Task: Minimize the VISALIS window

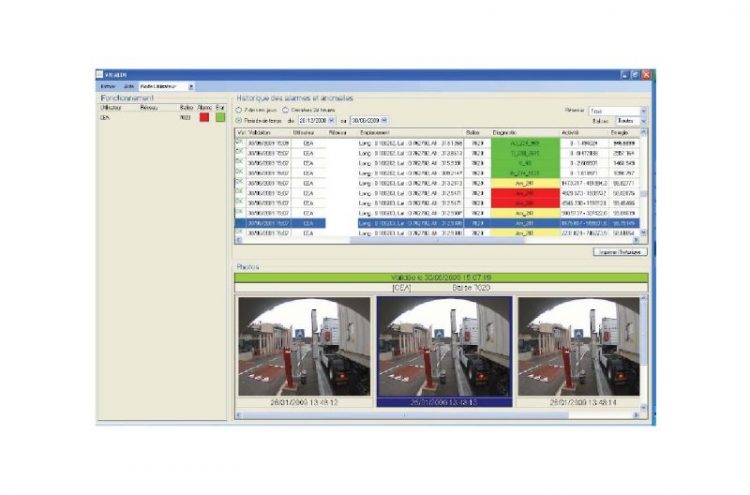Action: coord(625,75)
